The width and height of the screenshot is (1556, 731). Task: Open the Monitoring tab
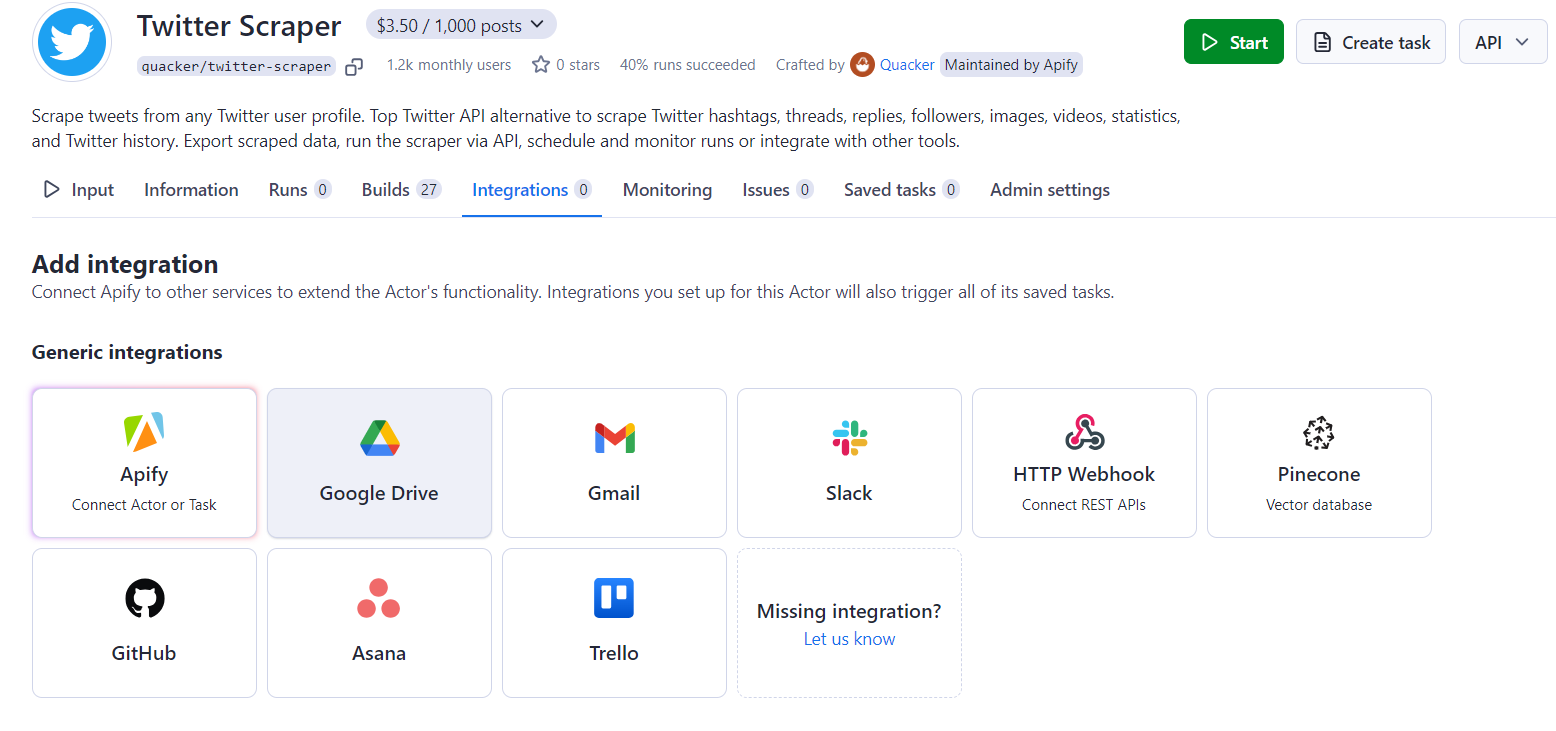click(667, 190)
